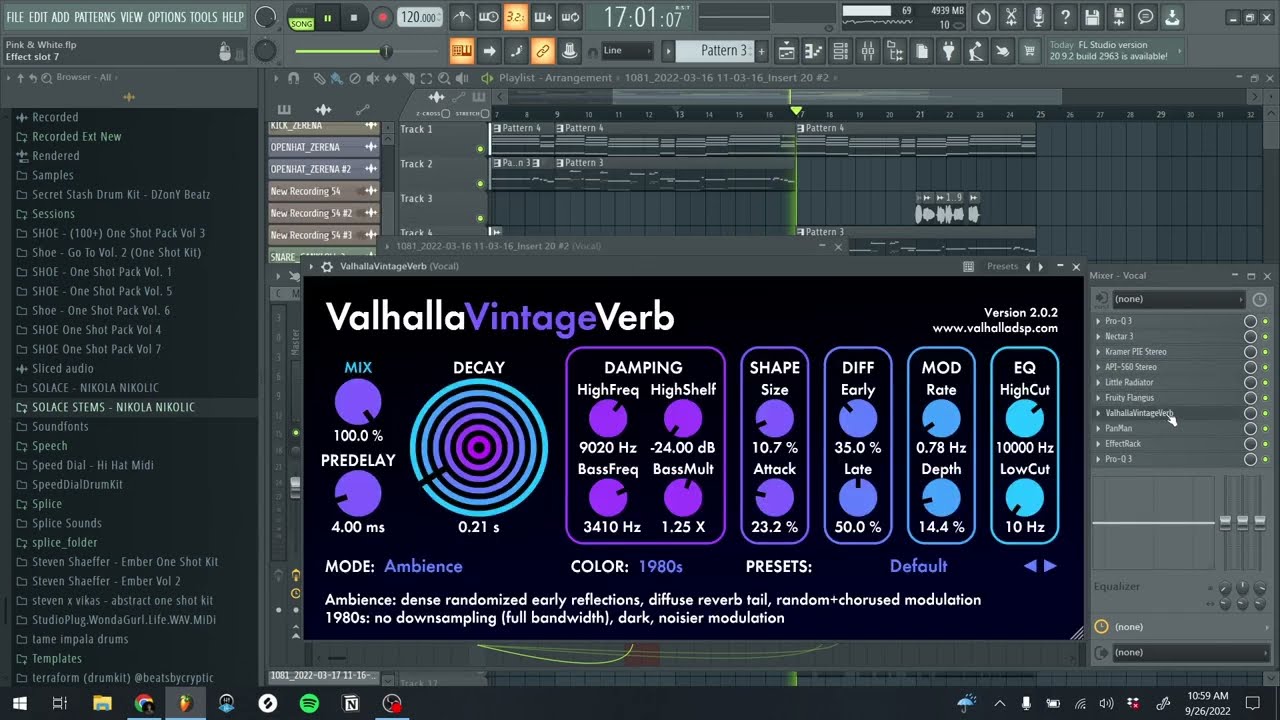The image size is (1280, 720).
Task: Open MODE Ambience selector
Action: 423,566
